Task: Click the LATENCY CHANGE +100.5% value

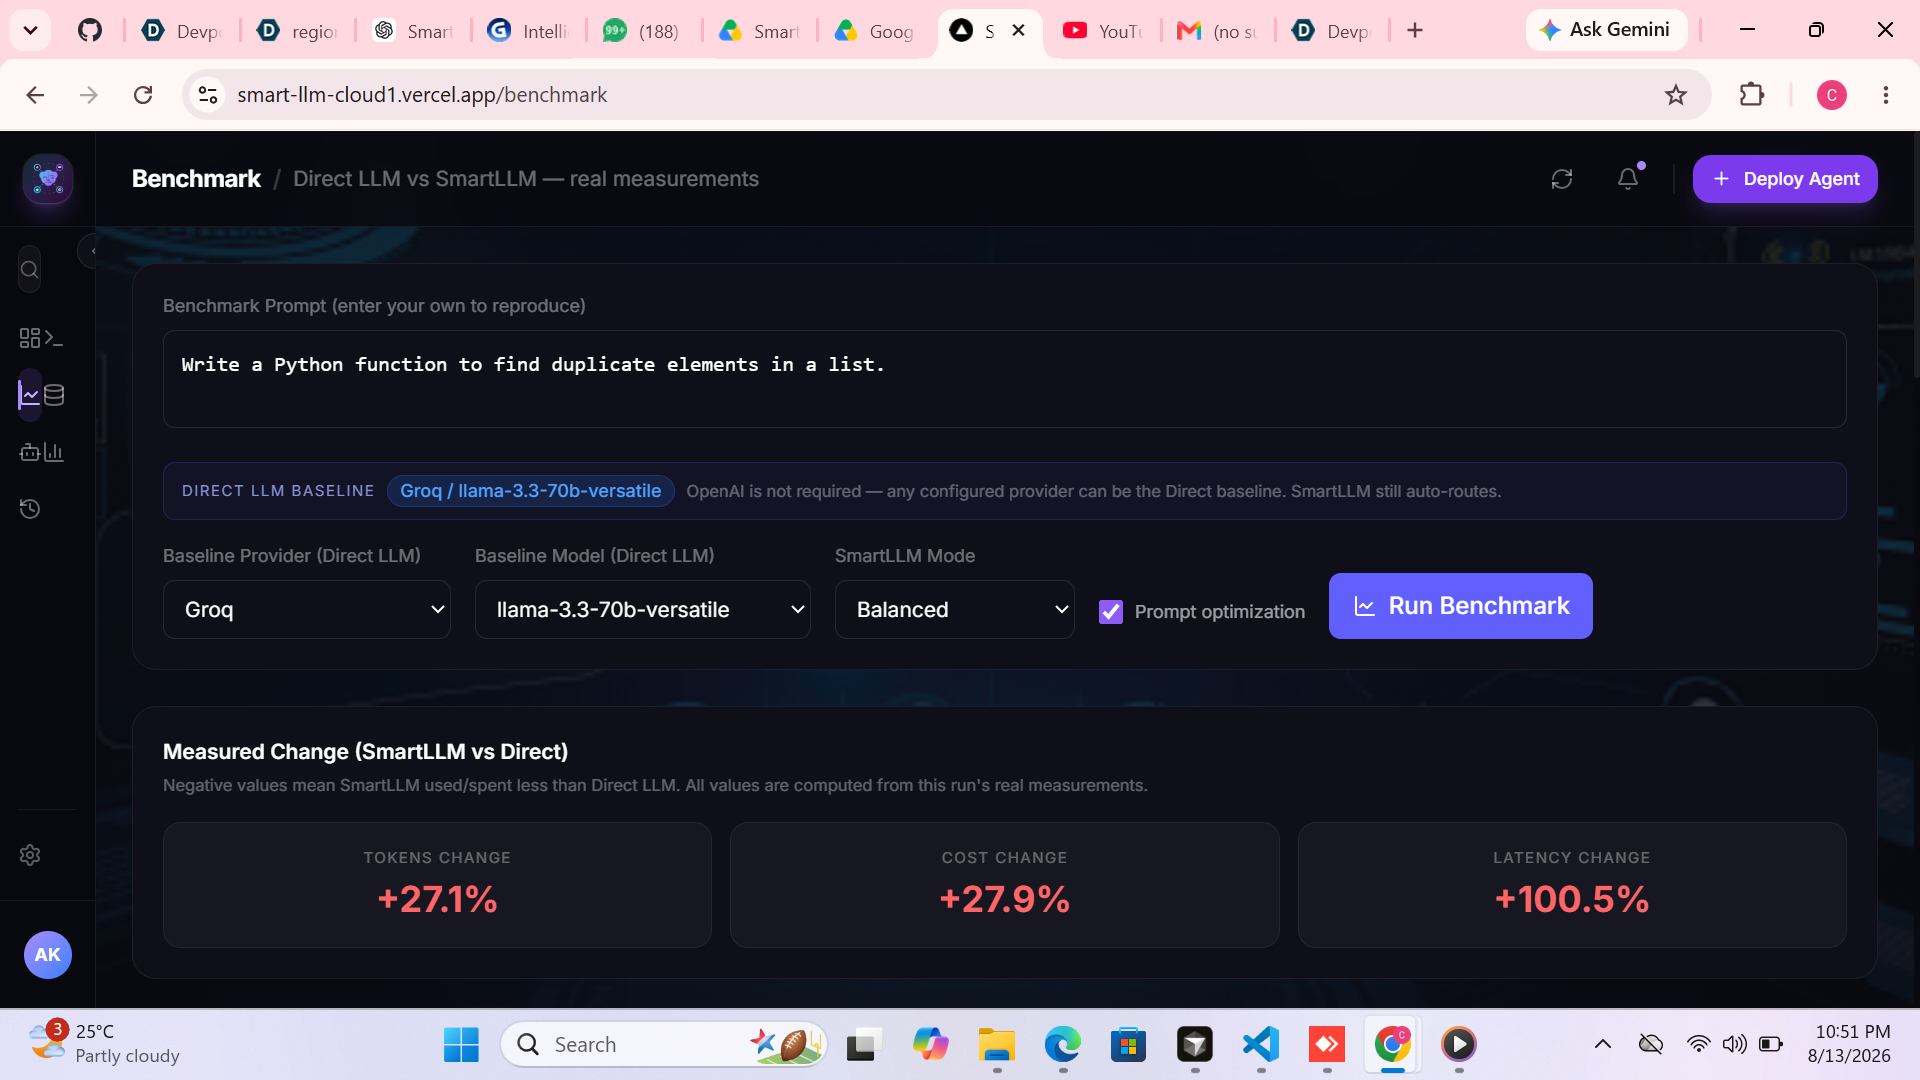Action: point(1572,899)
